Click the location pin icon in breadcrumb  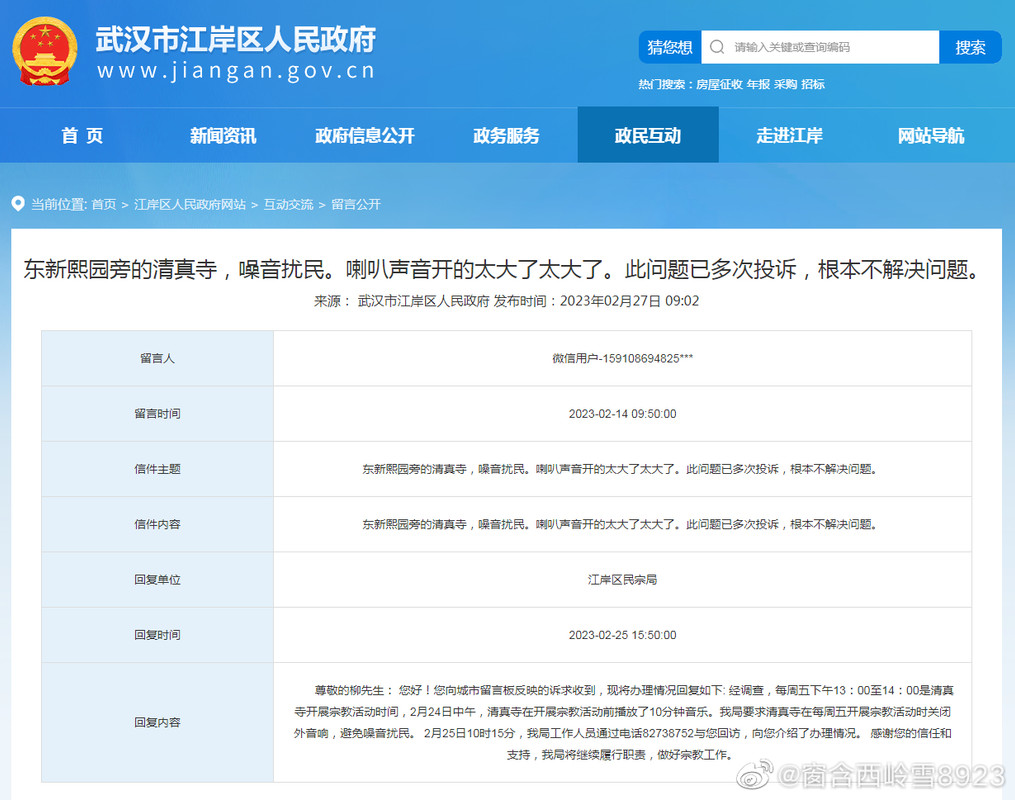(18, 204)
